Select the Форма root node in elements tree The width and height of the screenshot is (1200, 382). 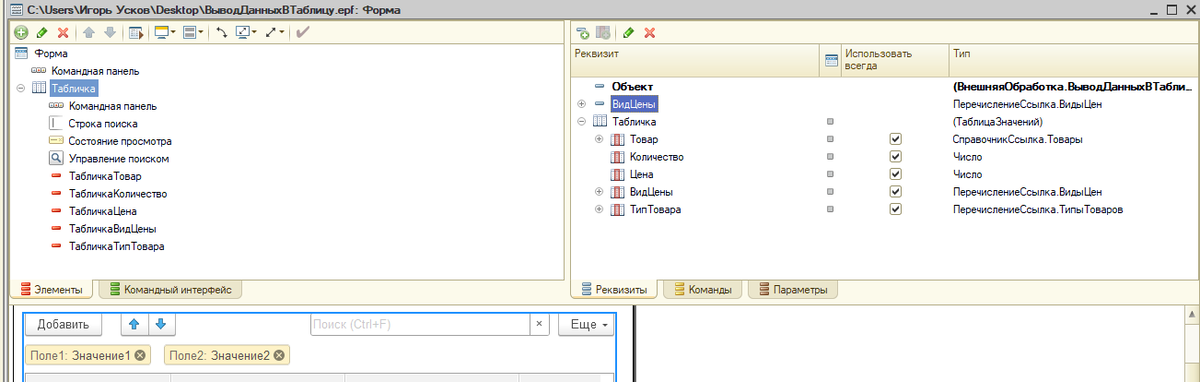click(51, 53)
